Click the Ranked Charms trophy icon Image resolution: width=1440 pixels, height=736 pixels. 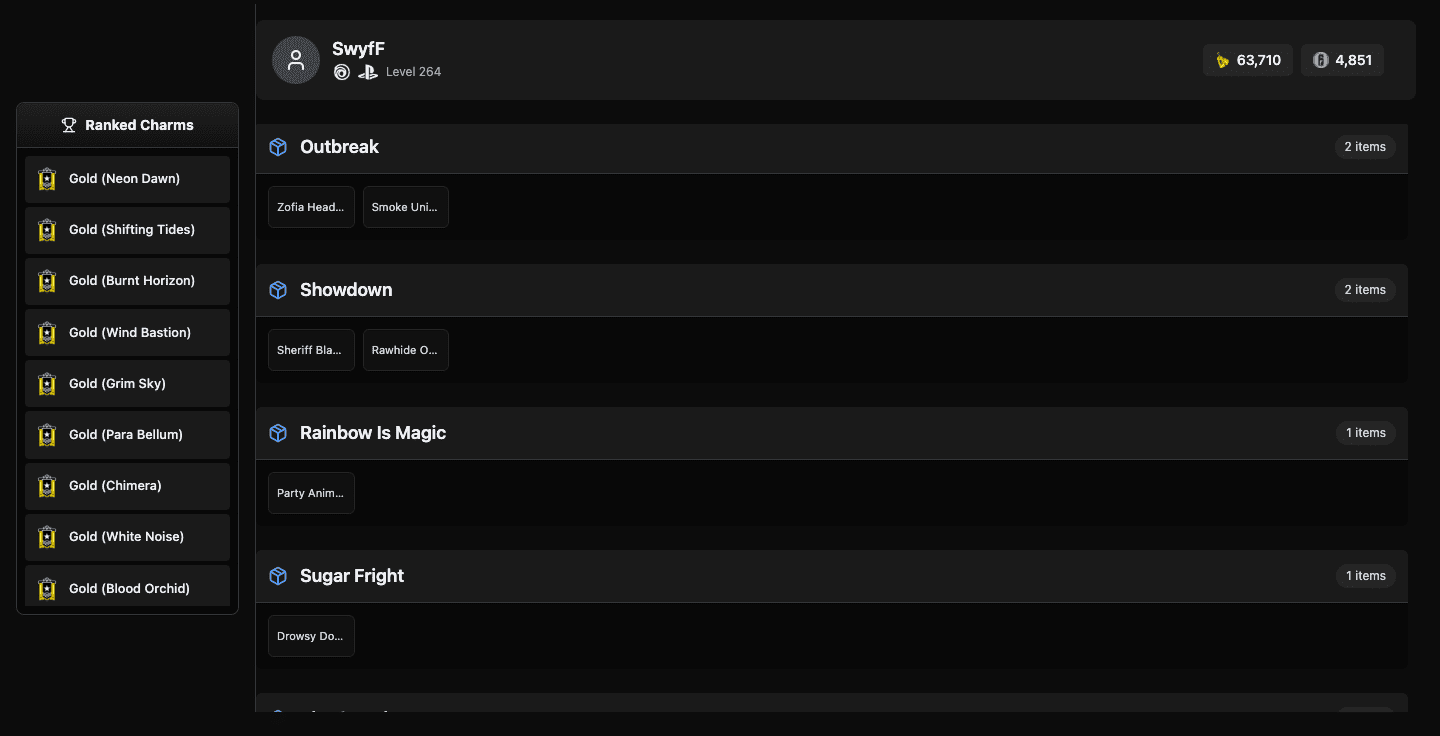coord(69,125)
